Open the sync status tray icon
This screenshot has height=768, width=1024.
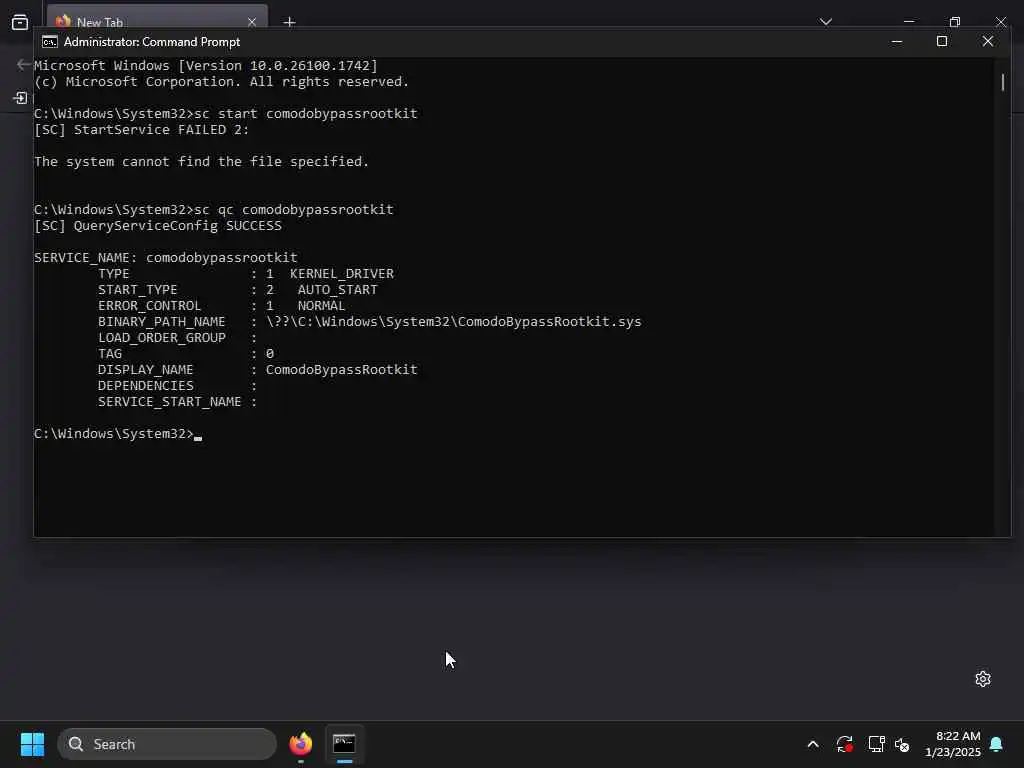coord(844,744)
